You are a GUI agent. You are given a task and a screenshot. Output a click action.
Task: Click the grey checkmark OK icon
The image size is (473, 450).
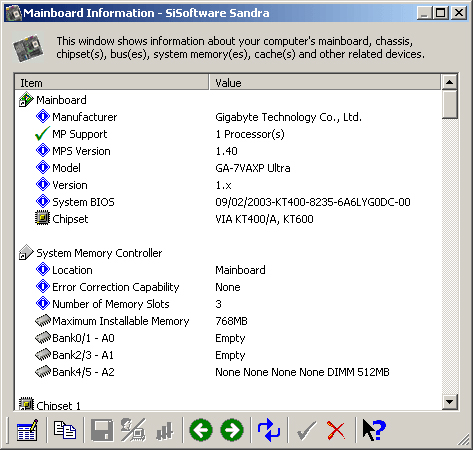306,430
